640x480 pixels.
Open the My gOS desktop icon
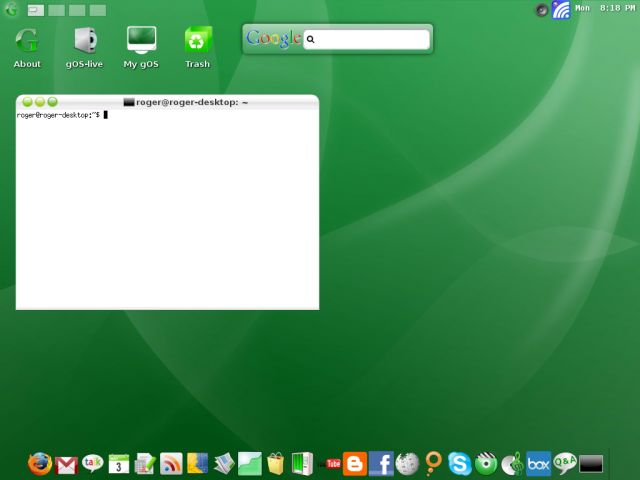click(x=141, y=48)
